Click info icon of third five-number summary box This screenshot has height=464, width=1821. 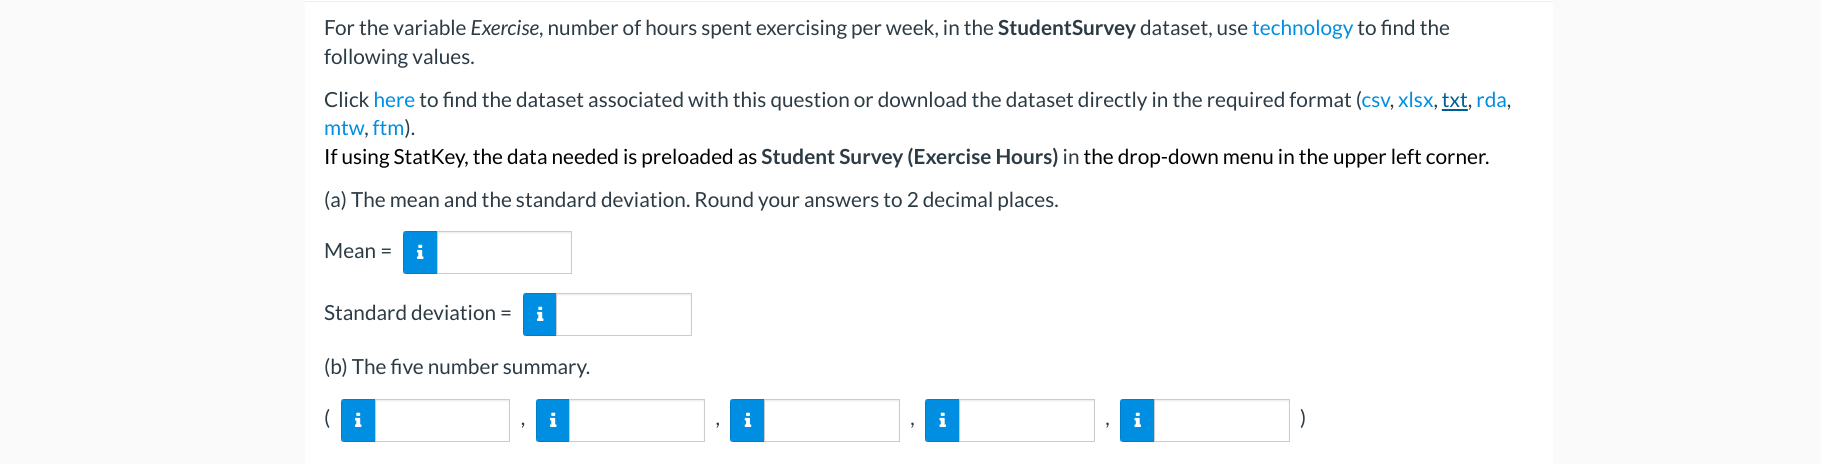tap(747, 420)
